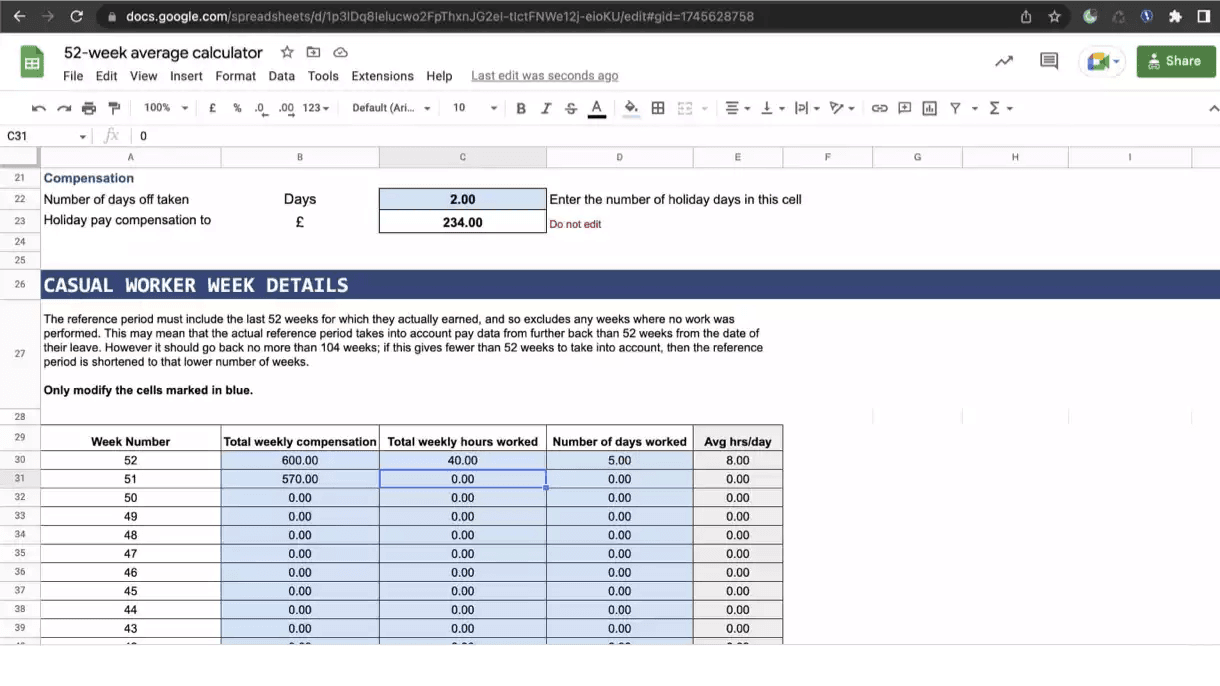Screen dimensions: 1220x686
Task: Toggle bold formatting
Action: pos(521,108)
